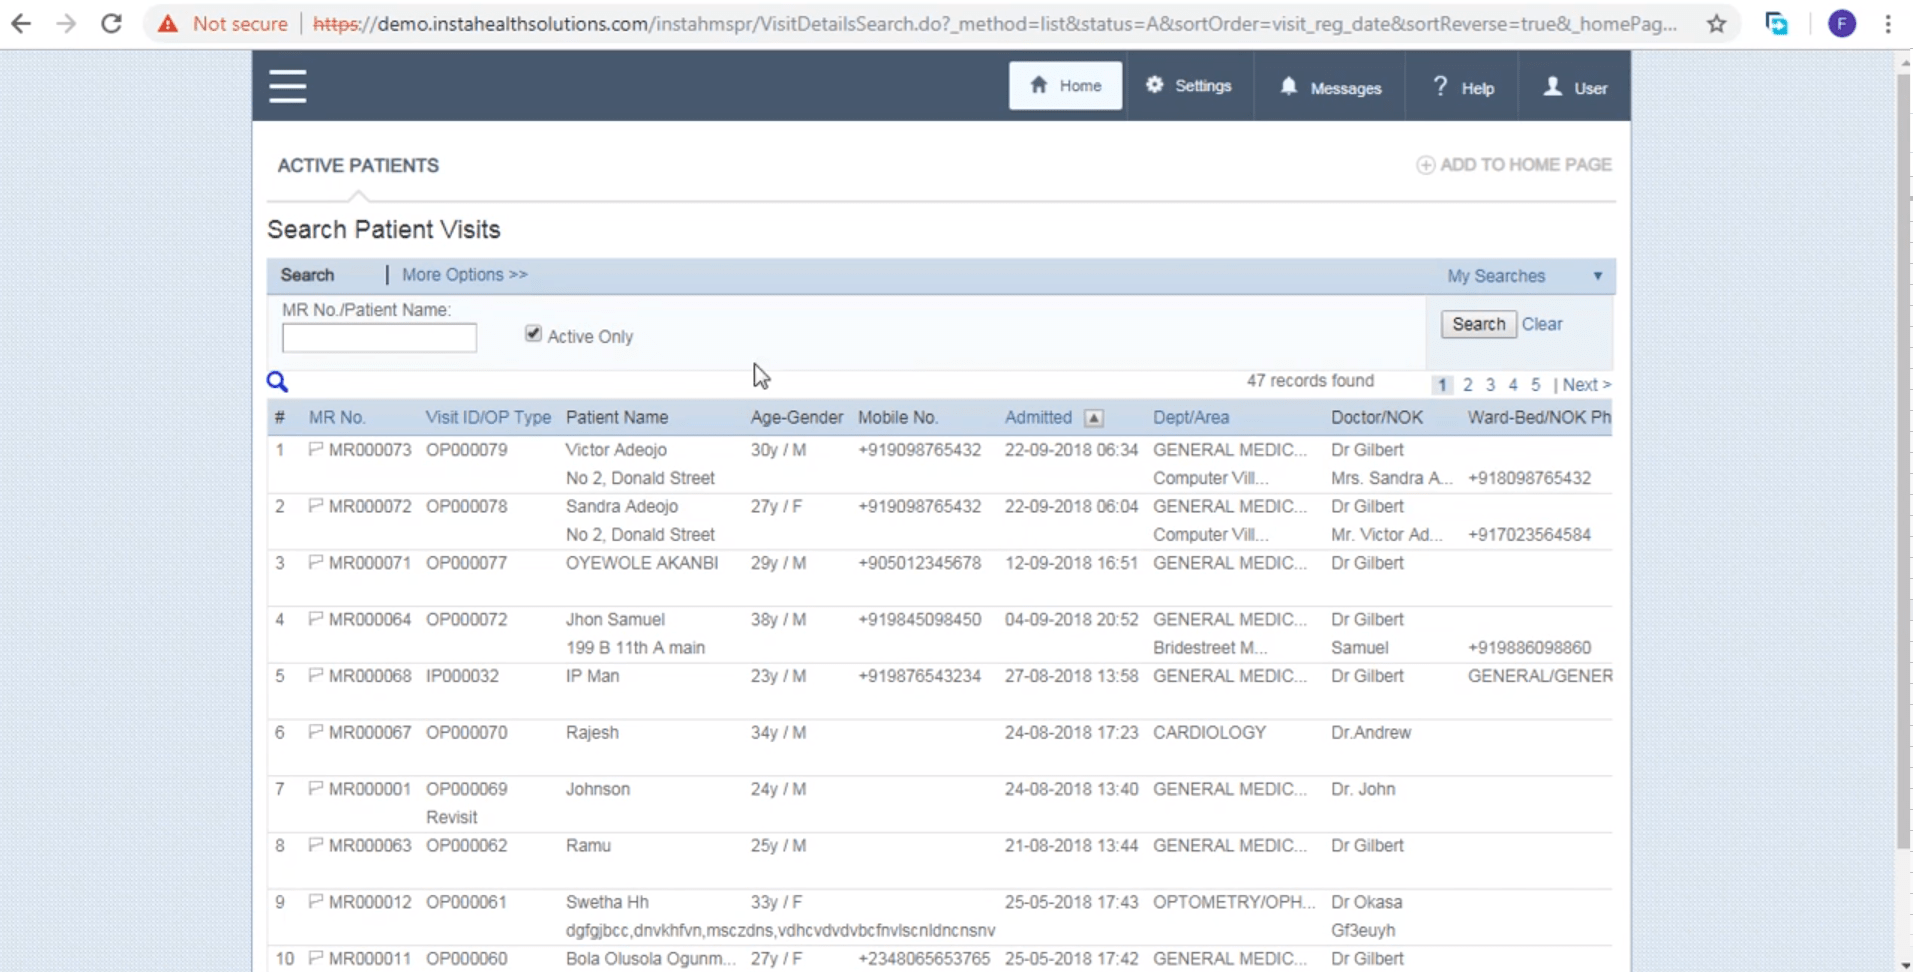Image resolution: width=1913 pixels, height=972 pixels.
Task: Go to results page 3
Action: [x=1490, y=385]
